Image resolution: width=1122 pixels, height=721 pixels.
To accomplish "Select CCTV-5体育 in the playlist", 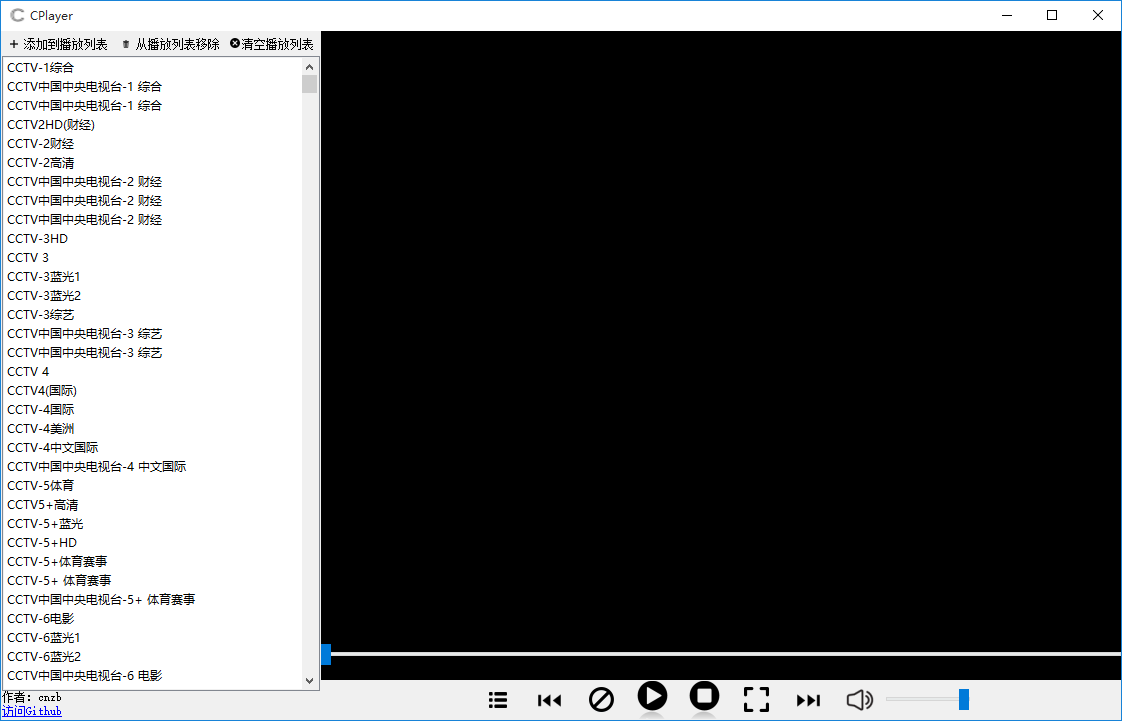I will (41, 485).
